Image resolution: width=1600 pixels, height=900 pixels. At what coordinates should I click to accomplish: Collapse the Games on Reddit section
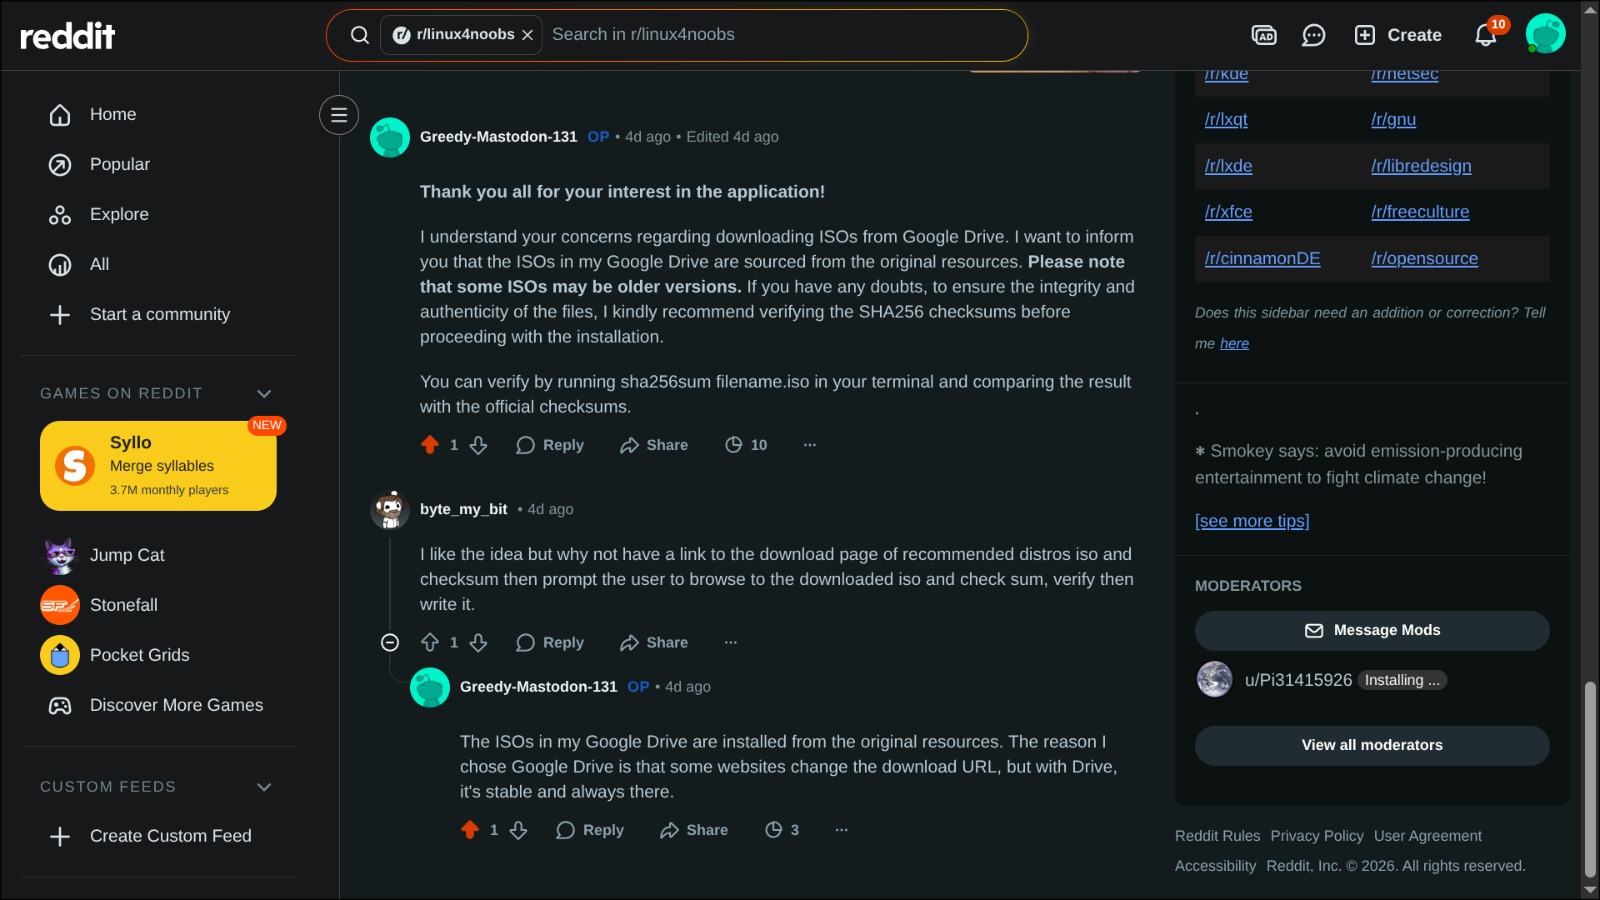click(264, 394)
